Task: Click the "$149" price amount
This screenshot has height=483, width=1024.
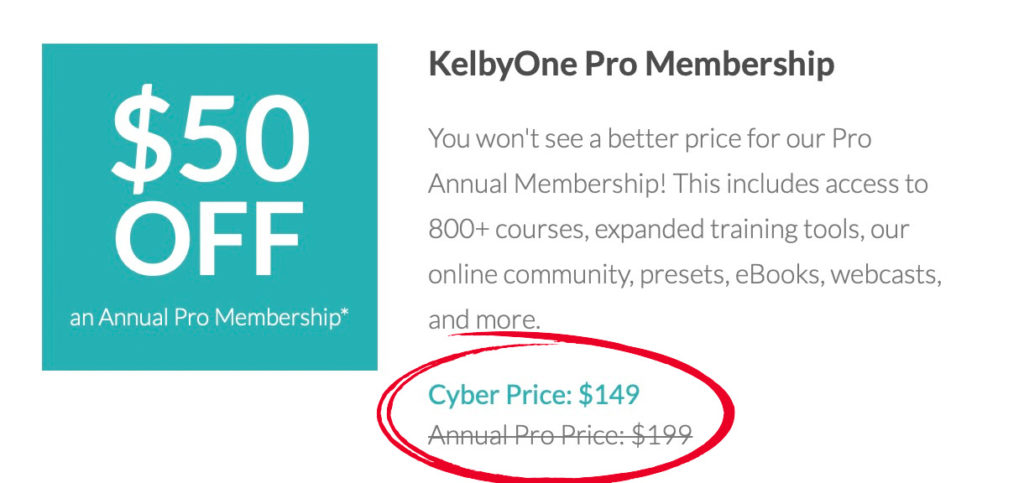Action: [609, 395]
